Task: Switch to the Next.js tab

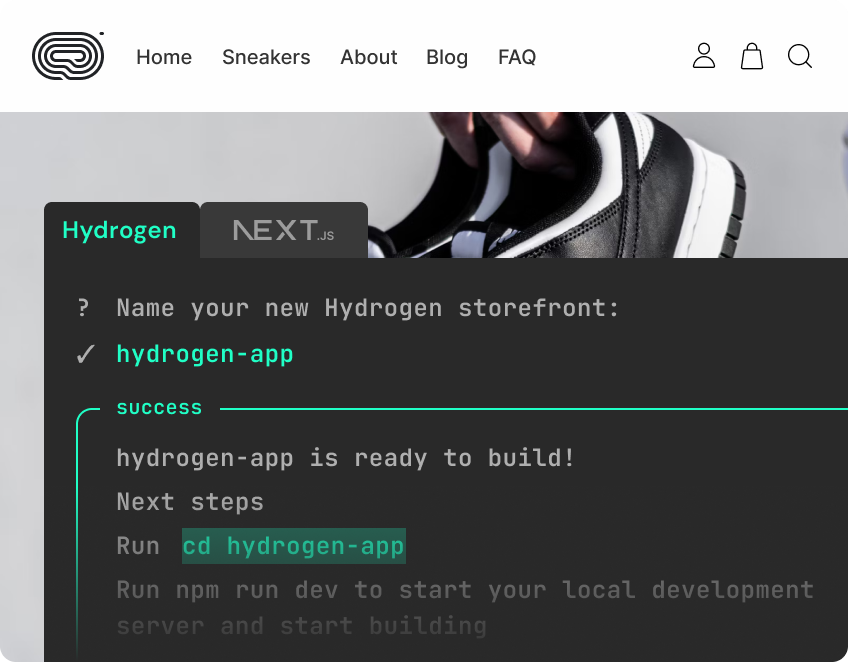Action: (x=284, y=231)
